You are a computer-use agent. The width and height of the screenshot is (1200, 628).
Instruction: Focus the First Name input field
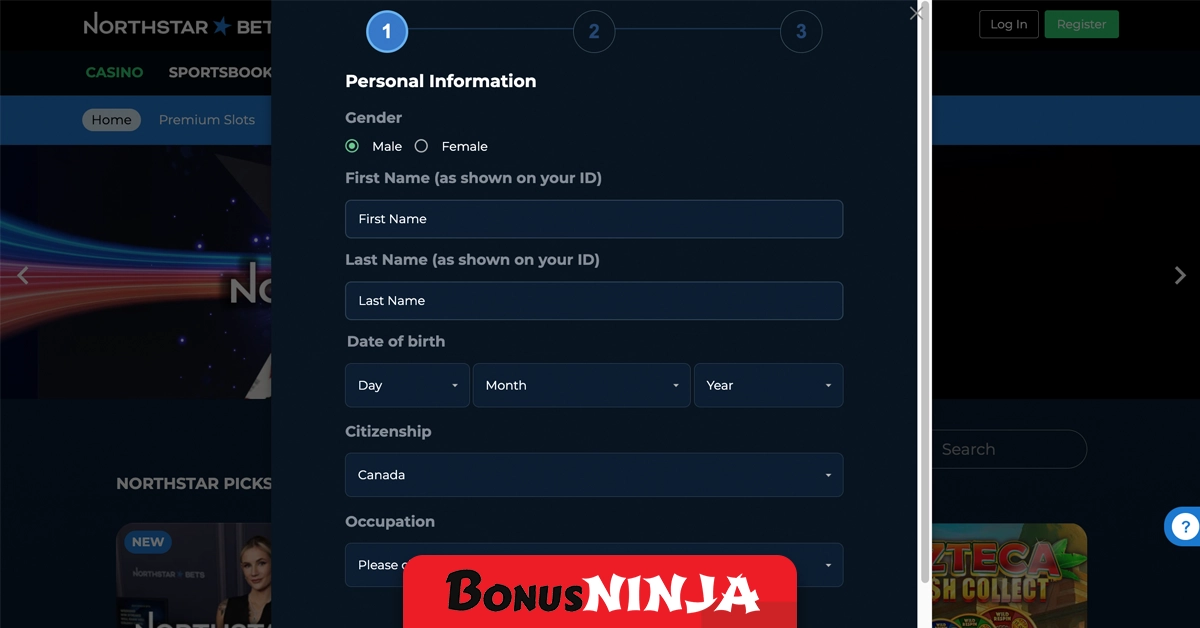pyautogui.click(x=594, y=219)
